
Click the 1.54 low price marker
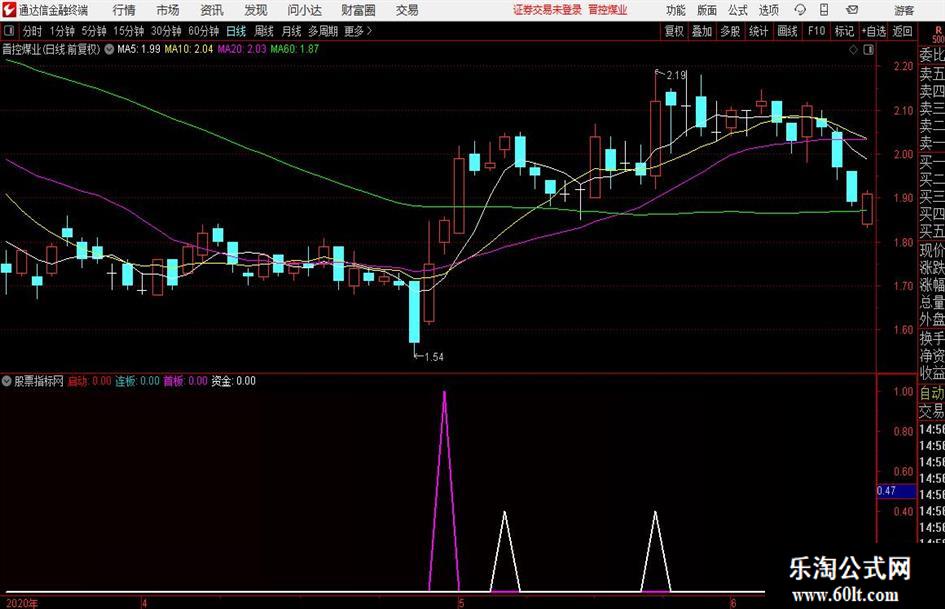click(434, 357)
